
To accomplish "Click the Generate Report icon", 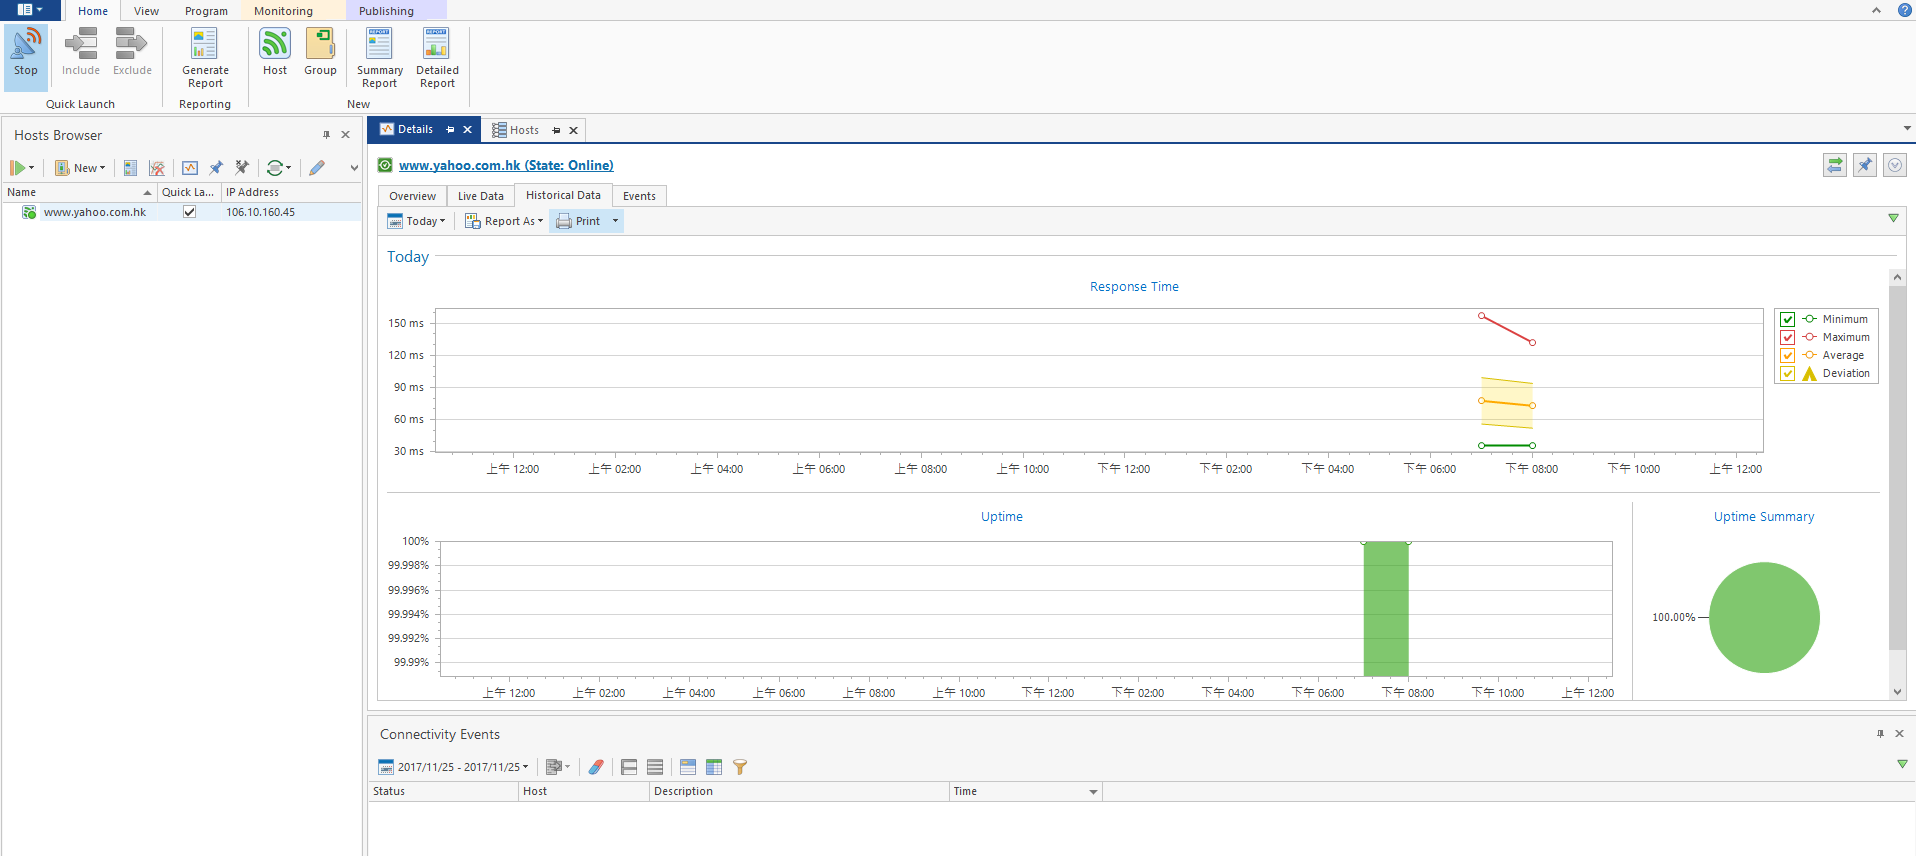I will tap(205, 45).
